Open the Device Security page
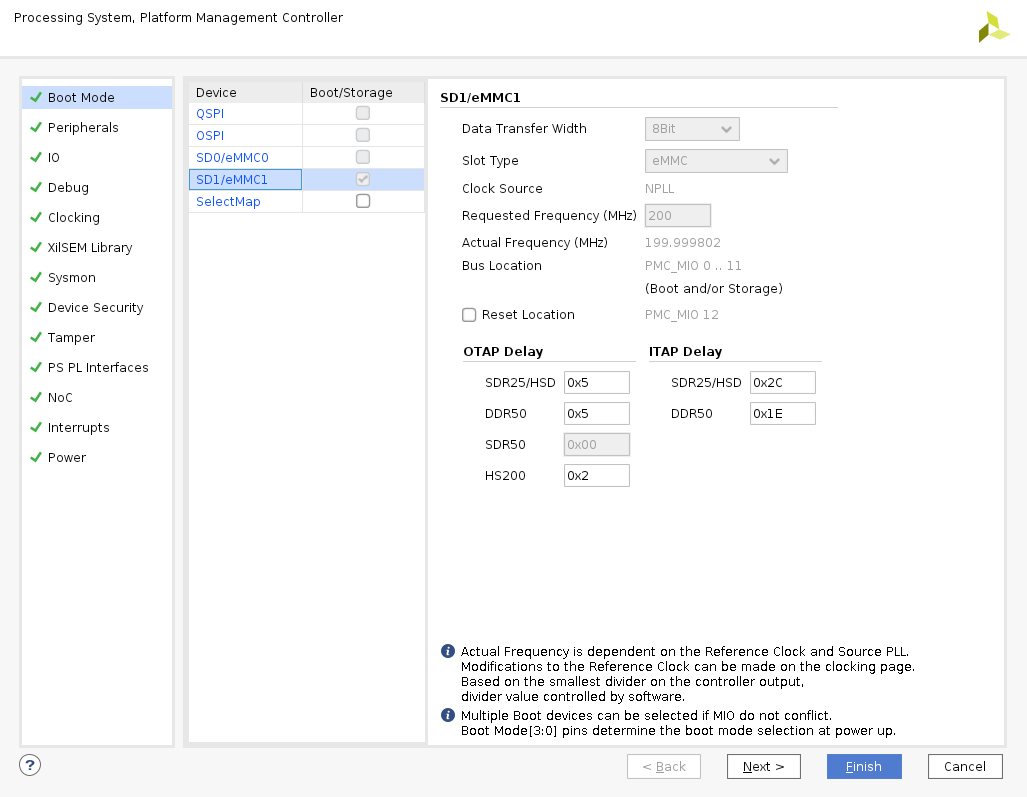1027x797 pixels. click(95, 307)
